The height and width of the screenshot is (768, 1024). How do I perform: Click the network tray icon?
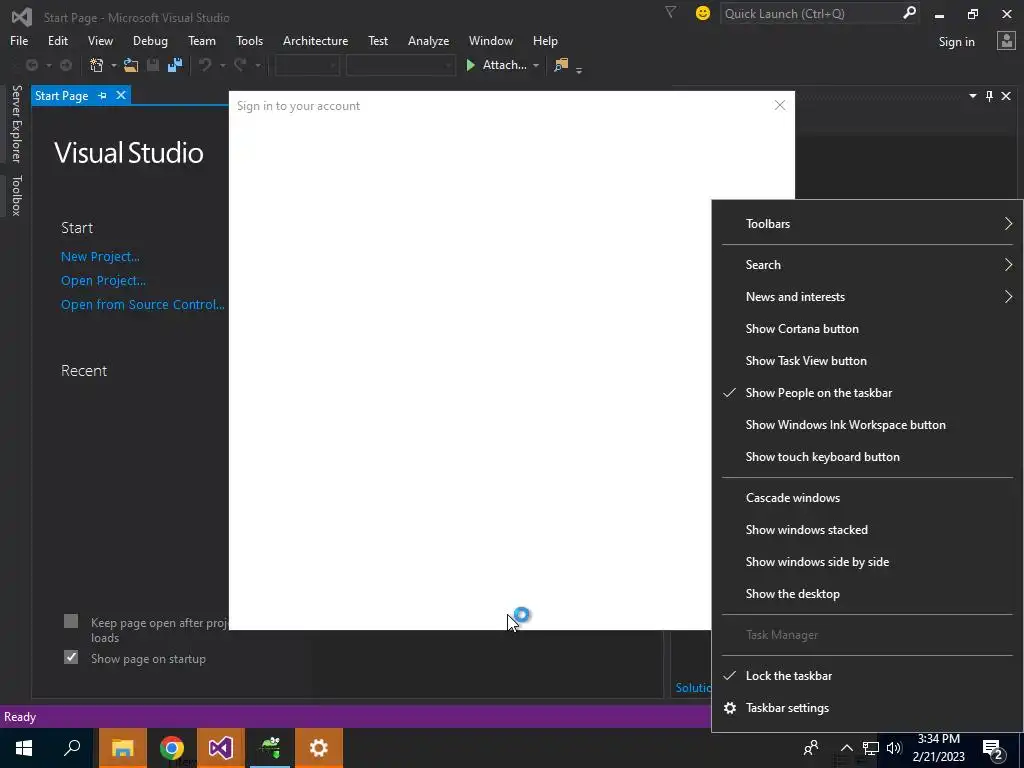pos(871,748)
